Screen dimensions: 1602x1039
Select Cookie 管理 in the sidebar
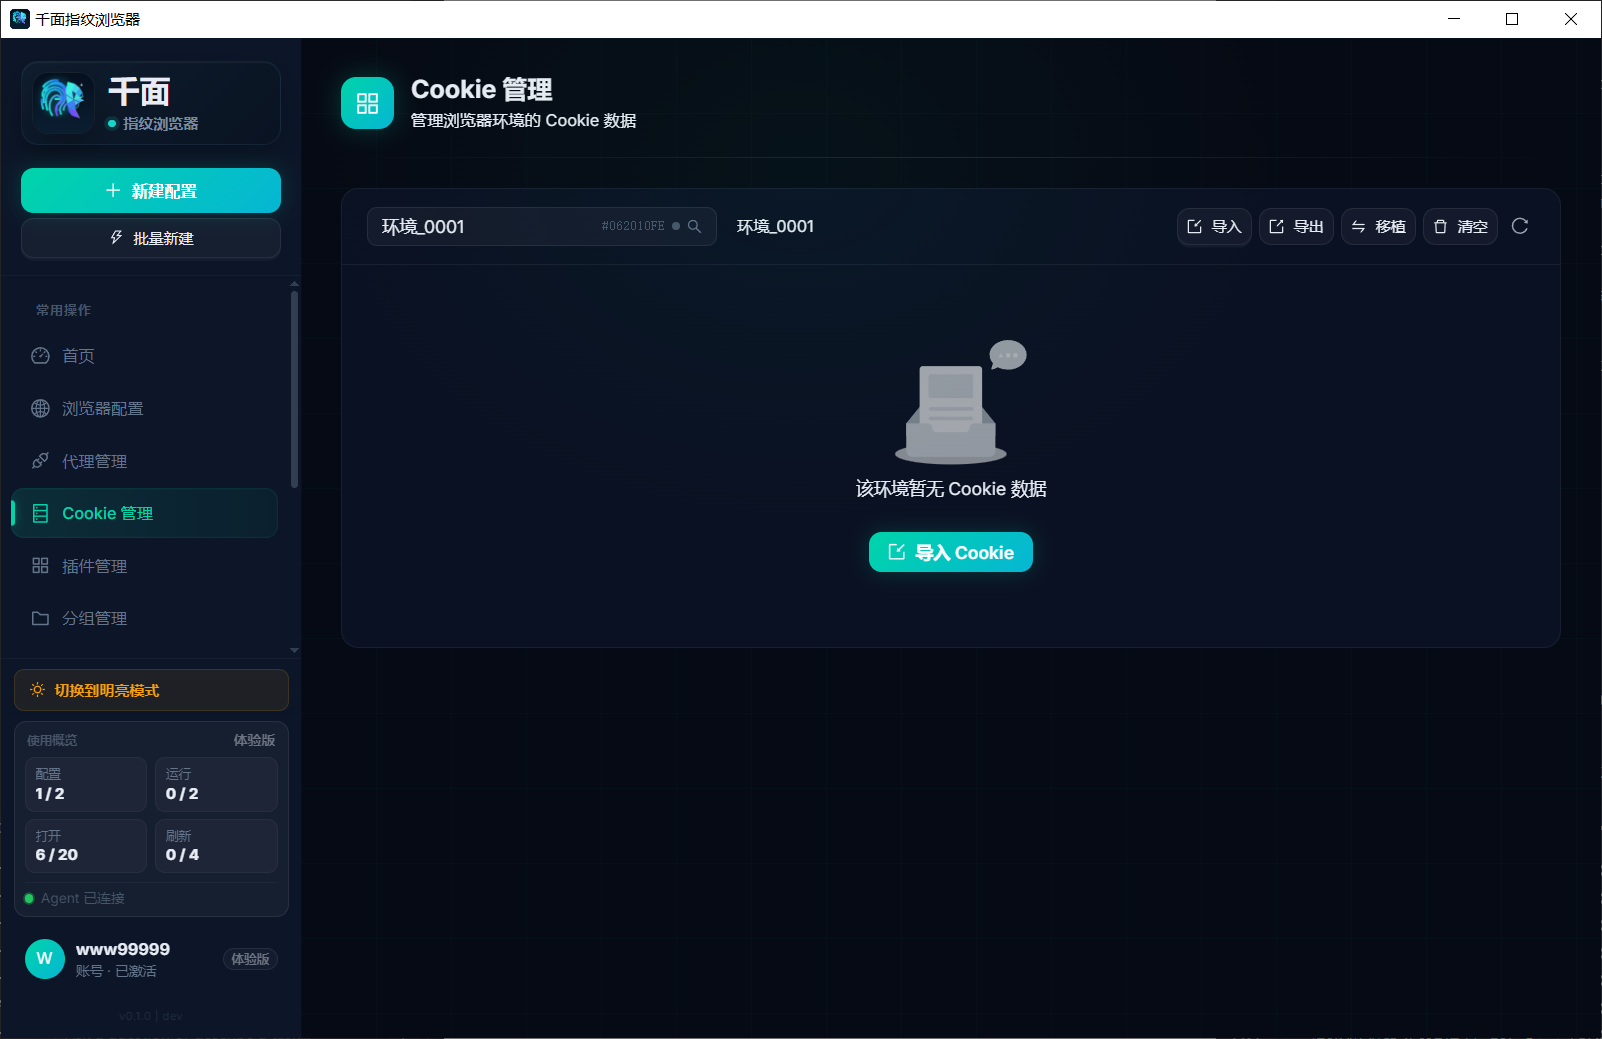(x=145, y=513)
